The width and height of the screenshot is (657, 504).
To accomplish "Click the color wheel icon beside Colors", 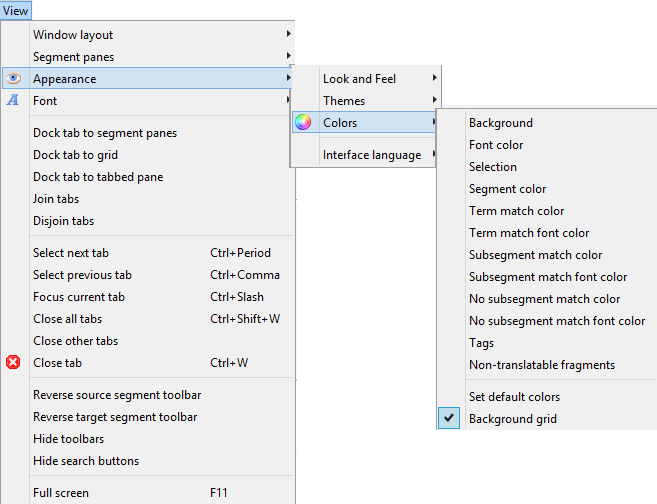I will [303, 123].
